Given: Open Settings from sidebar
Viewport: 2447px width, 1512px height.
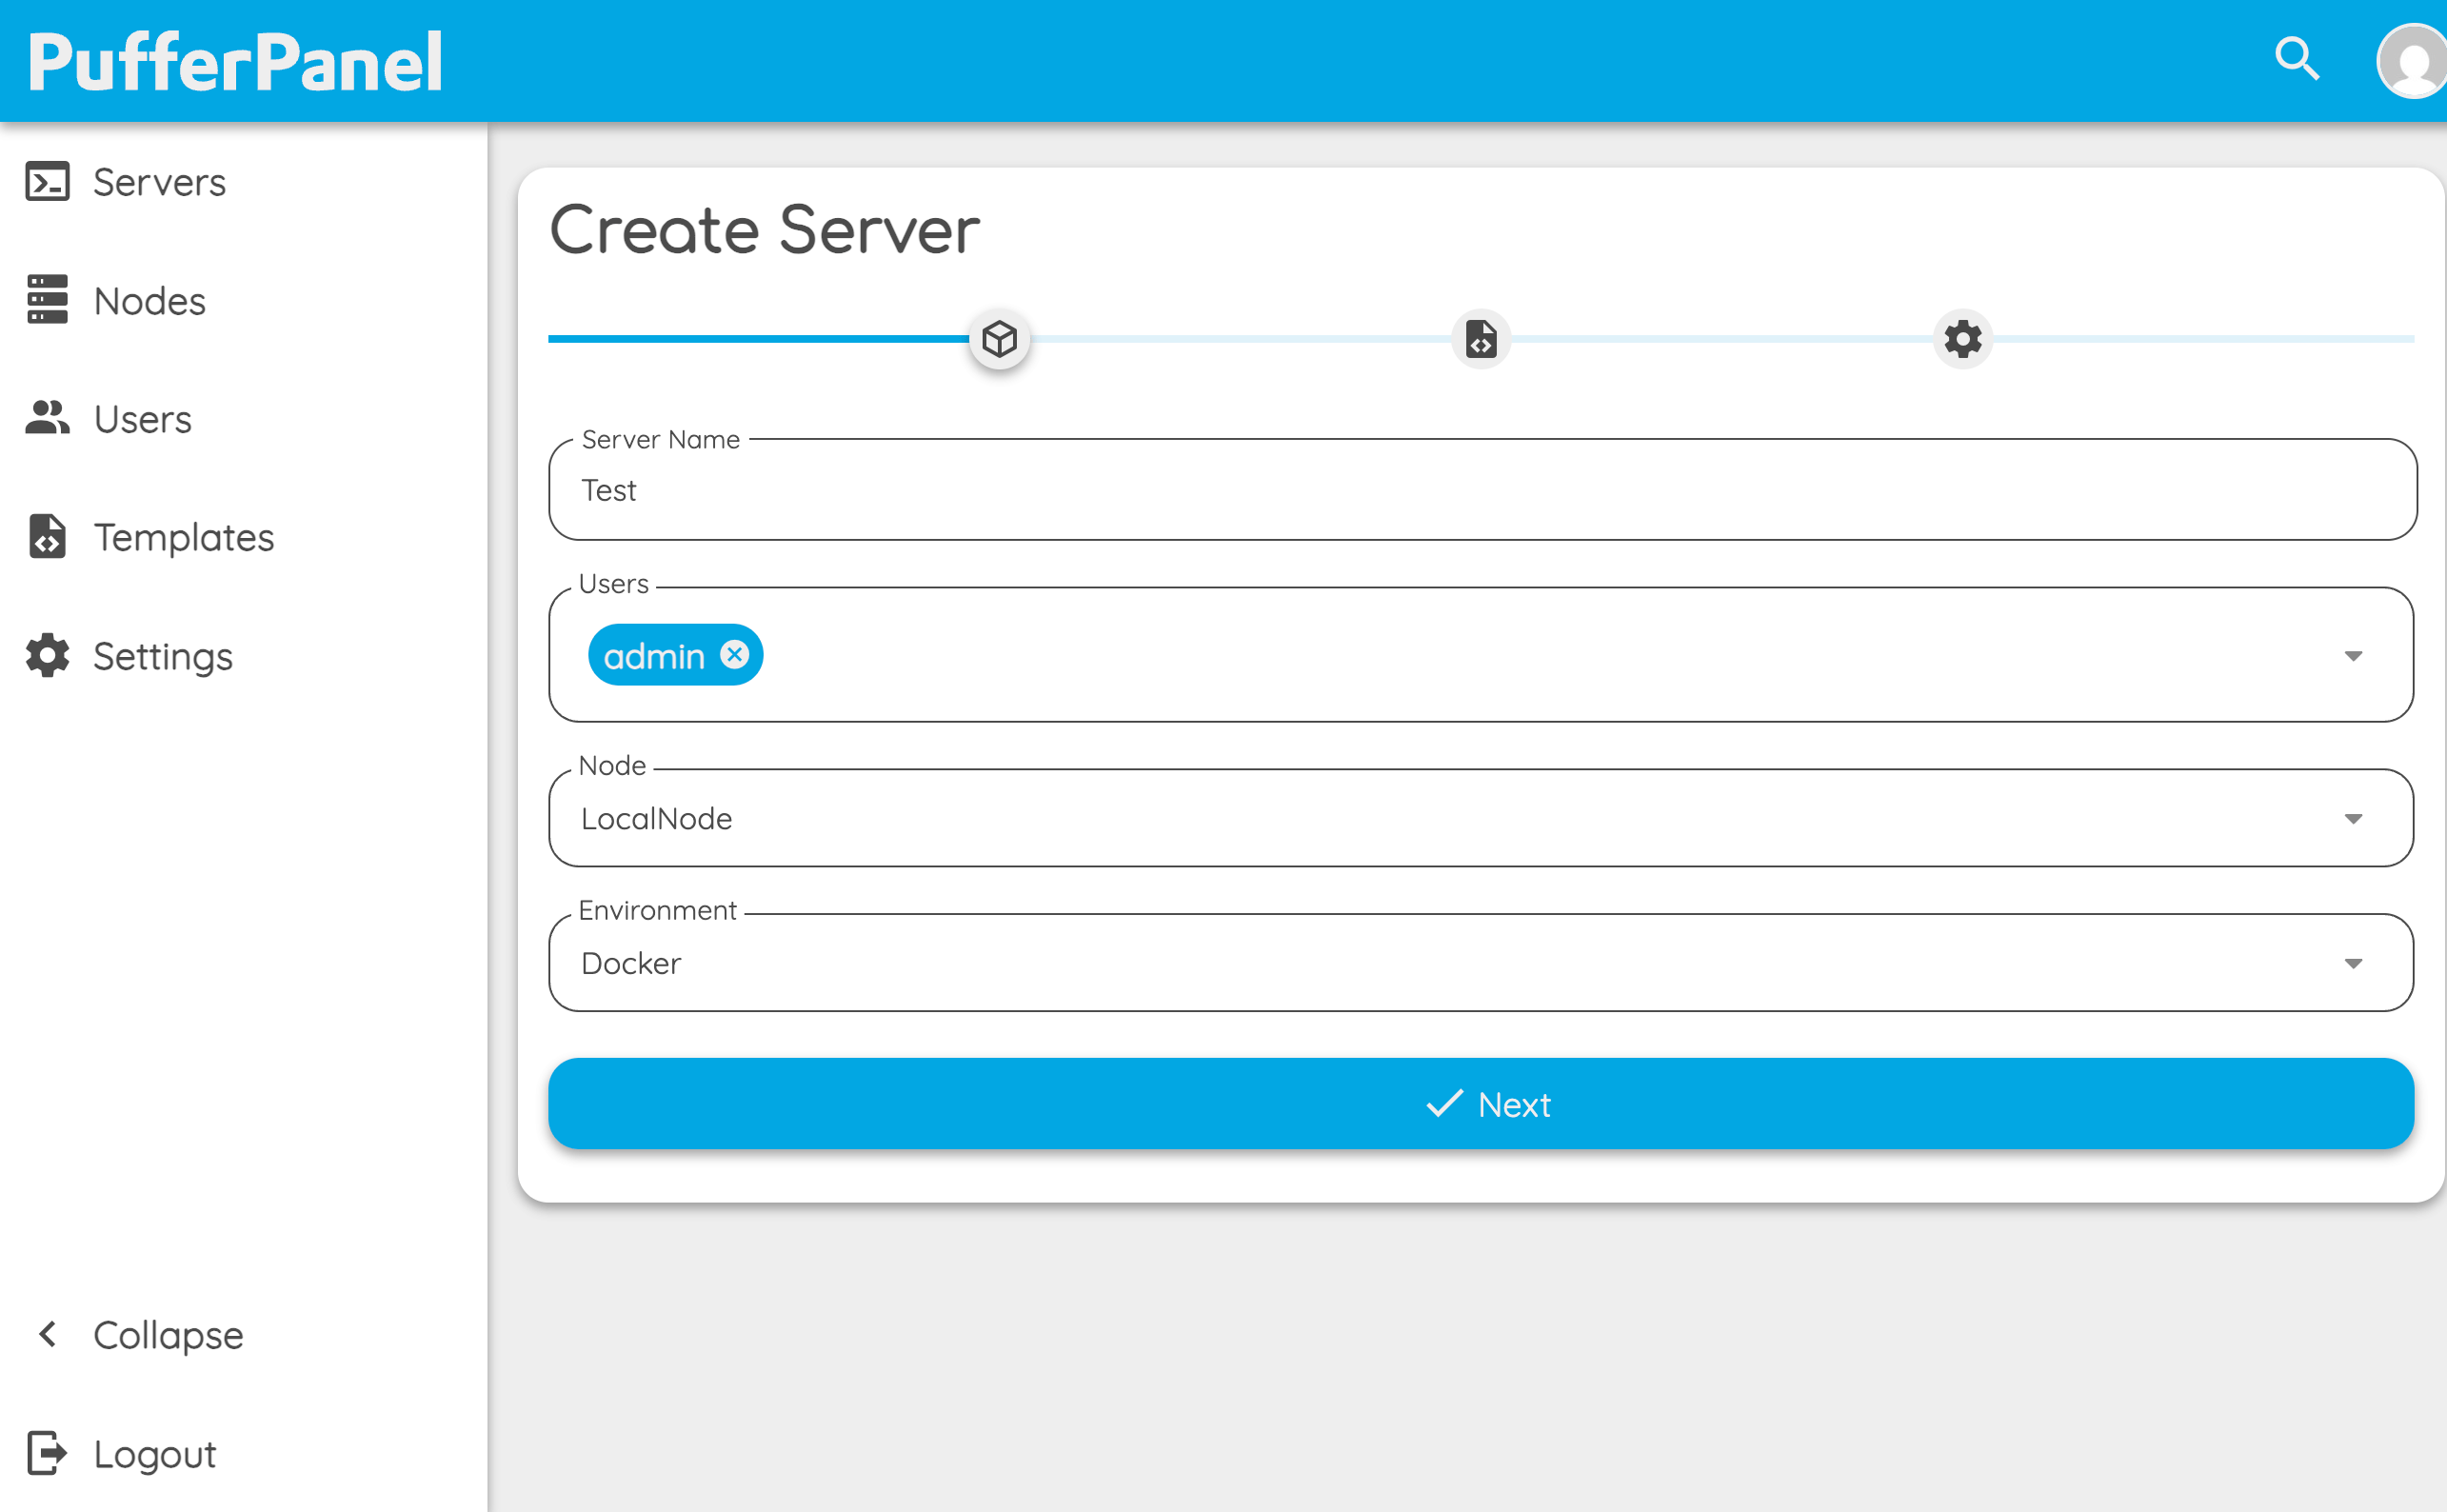Looking at the screenshot, I should coord(163,656).
